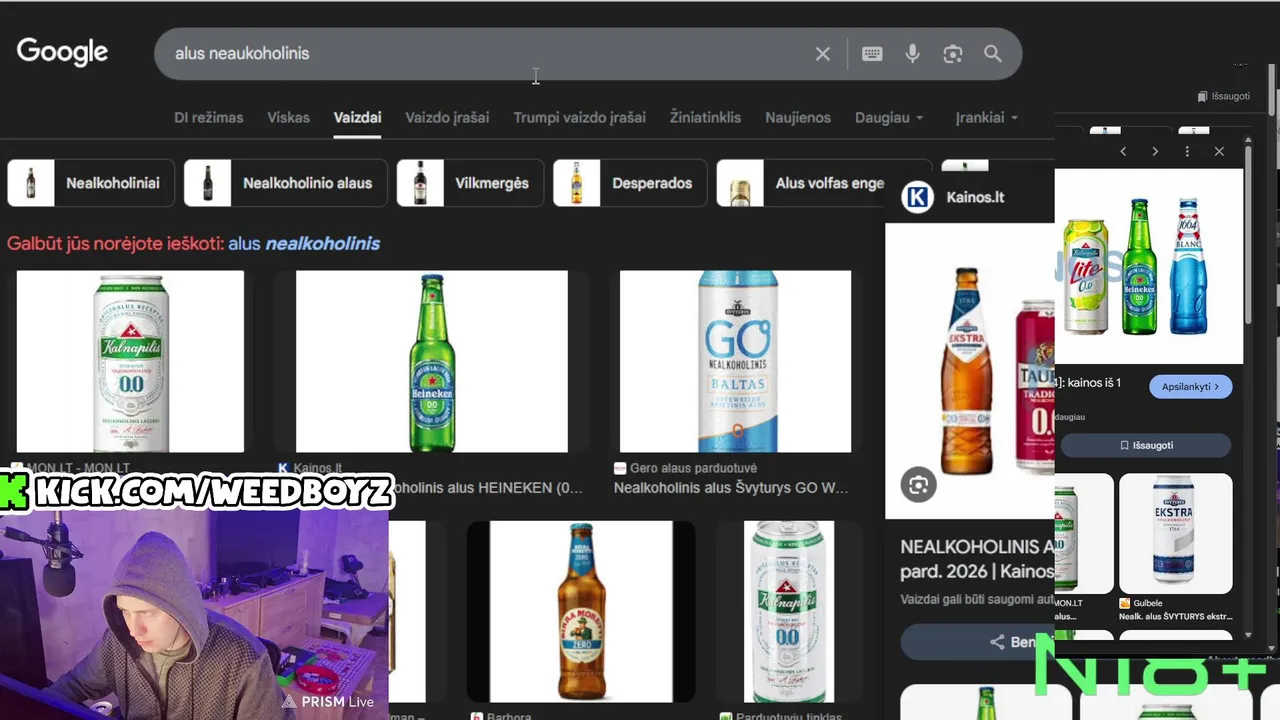
Task: Open the Ekstra can related image thumbnail
Action: (1175, 533)
